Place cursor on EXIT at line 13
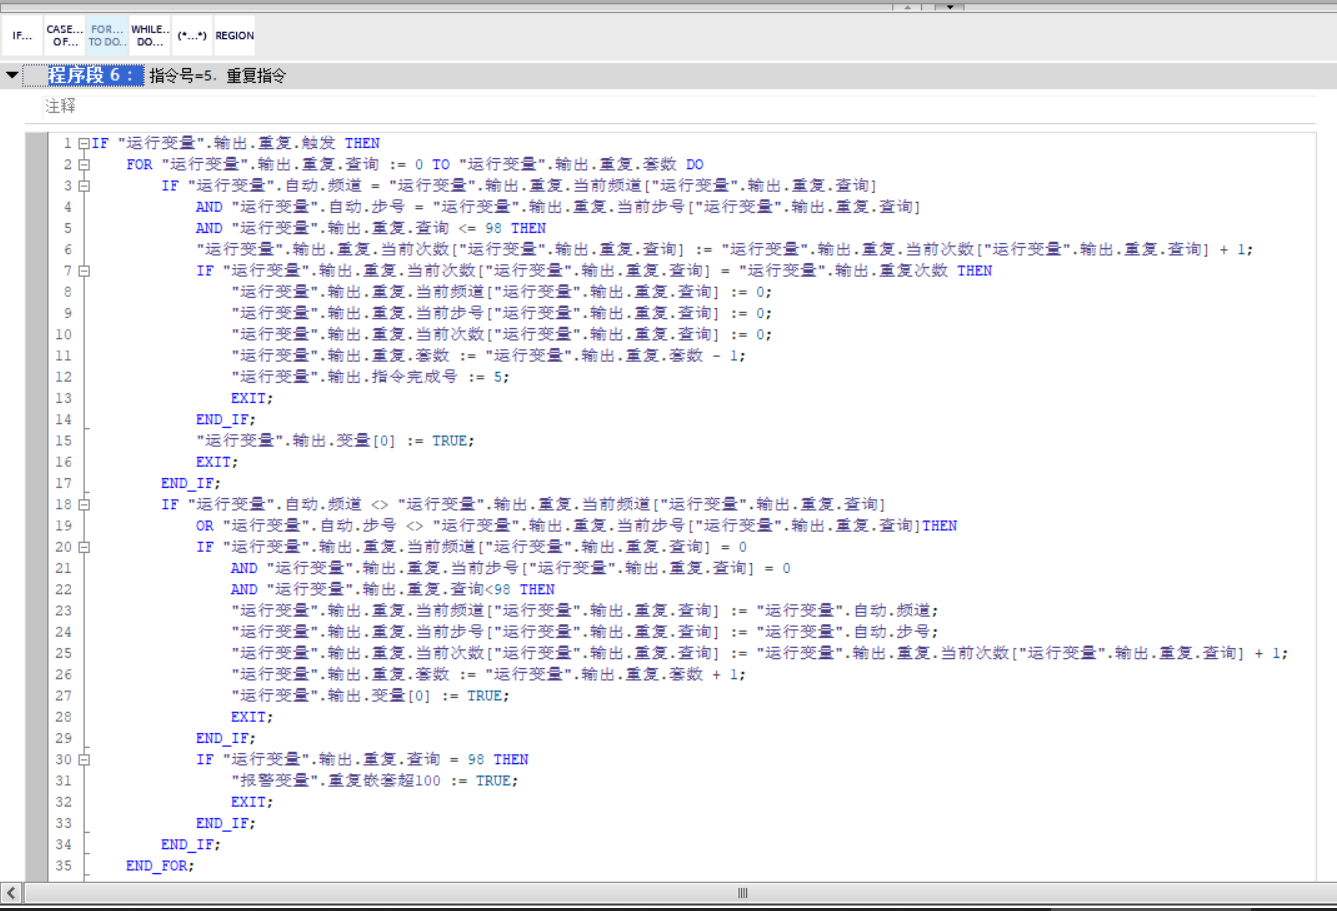 251,398
